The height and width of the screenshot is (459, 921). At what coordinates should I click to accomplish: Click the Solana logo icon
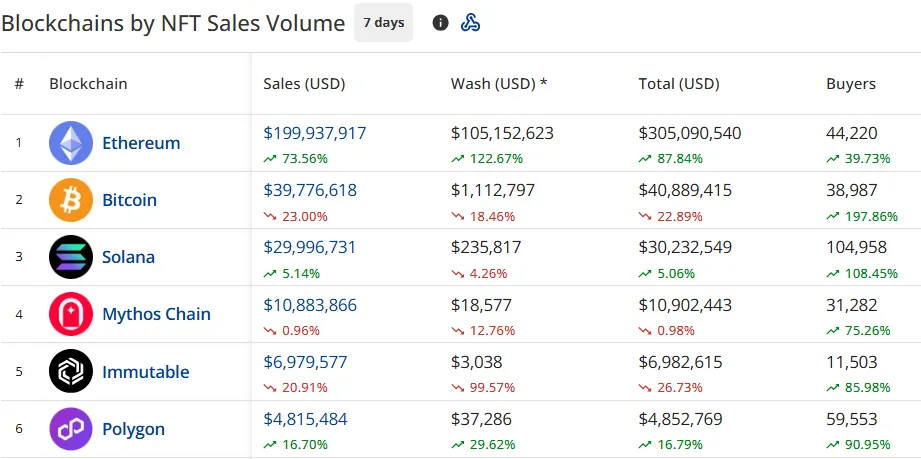71,257
